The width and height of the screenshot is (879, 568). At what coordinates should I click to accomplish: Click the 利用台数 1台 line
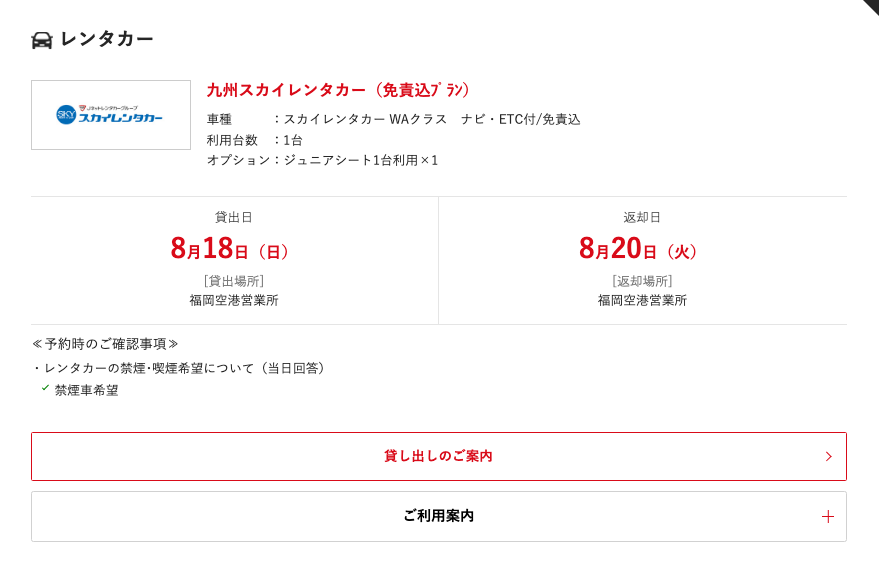pyautogui.click(x=255, y=140)
